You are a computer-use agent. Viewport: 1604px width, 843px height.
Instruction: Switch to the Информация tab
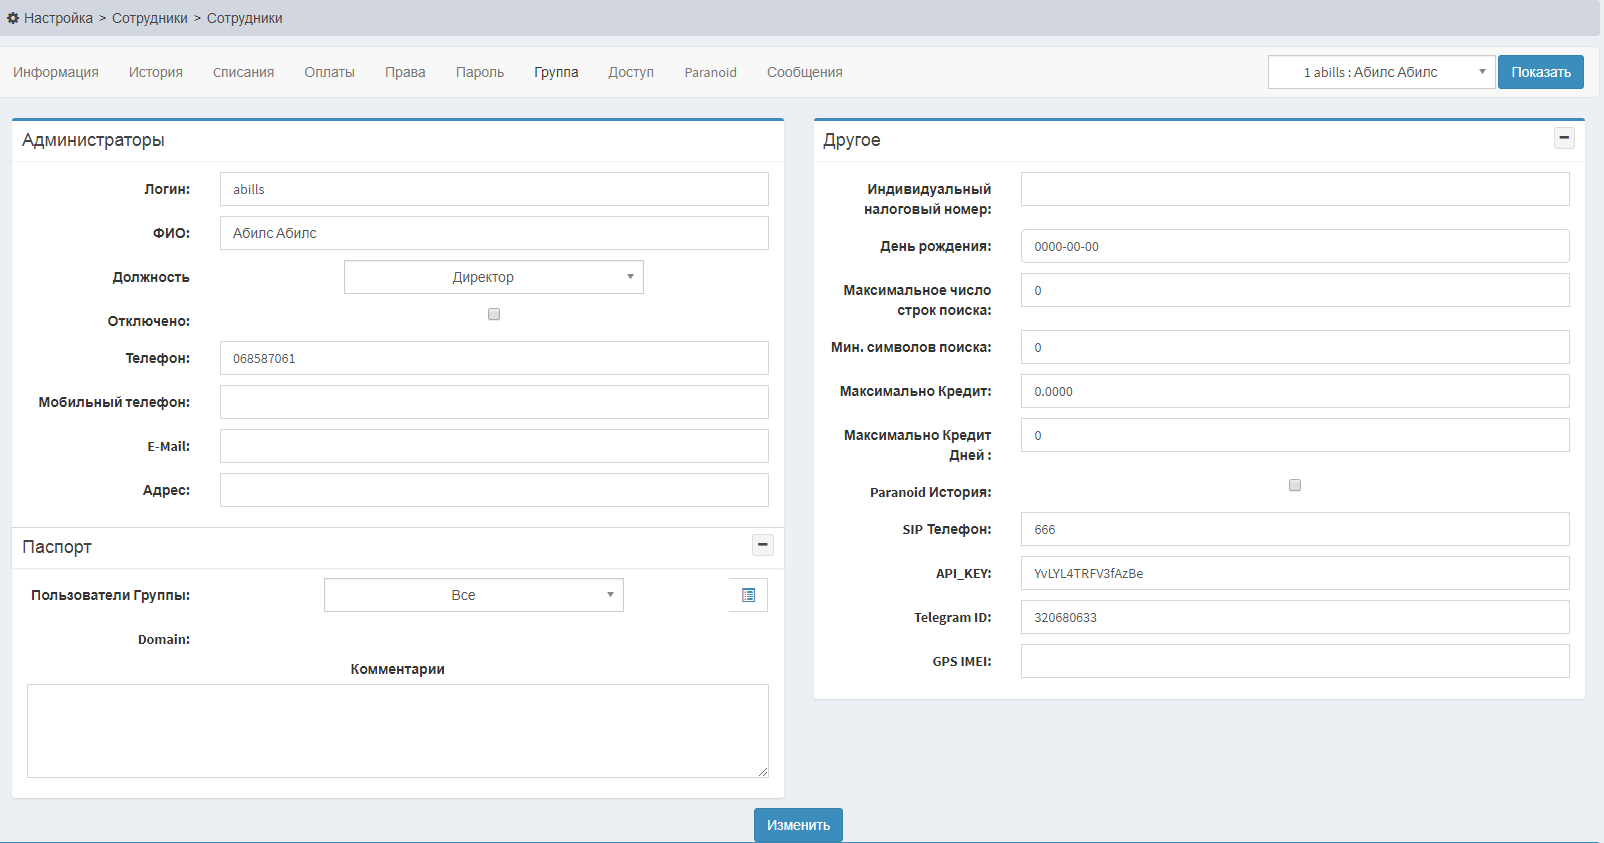pos(56,72)
